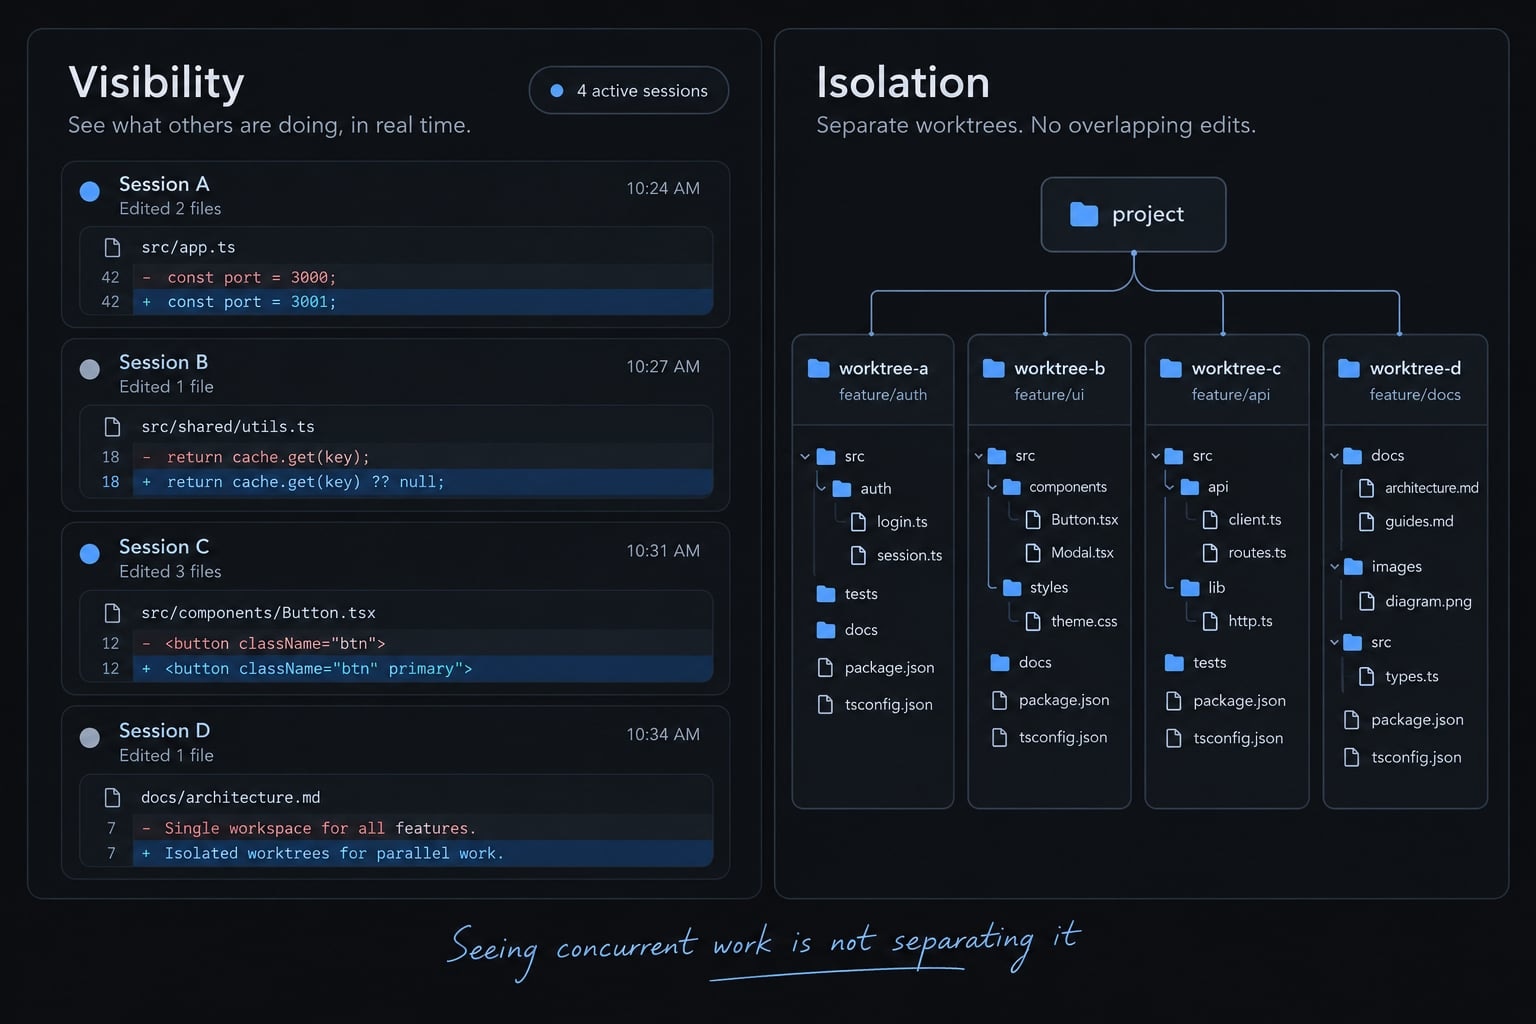Collapse the src folder chevron in worktree-b
This screenshot has height=1024, width=1536.
click(x=979, y=456)
